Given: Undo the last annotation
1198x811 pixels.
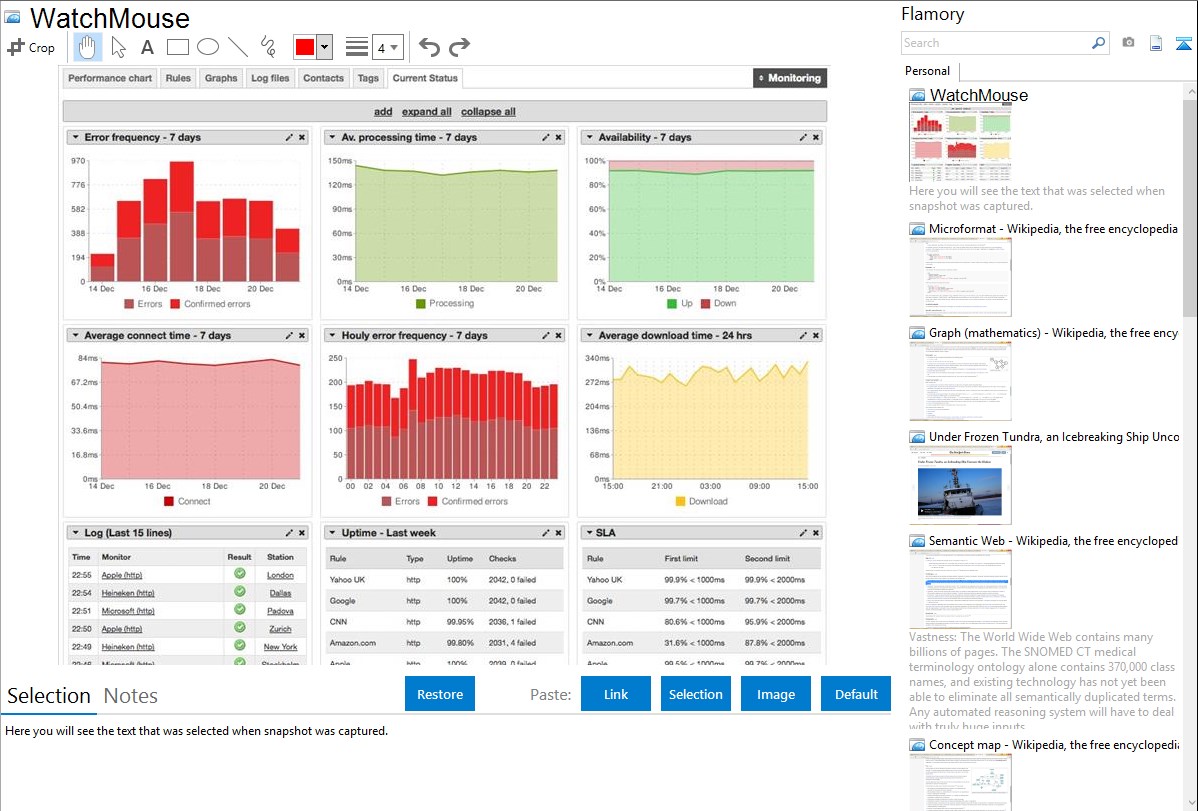Looking at the screenshot, I should point(429,47).
